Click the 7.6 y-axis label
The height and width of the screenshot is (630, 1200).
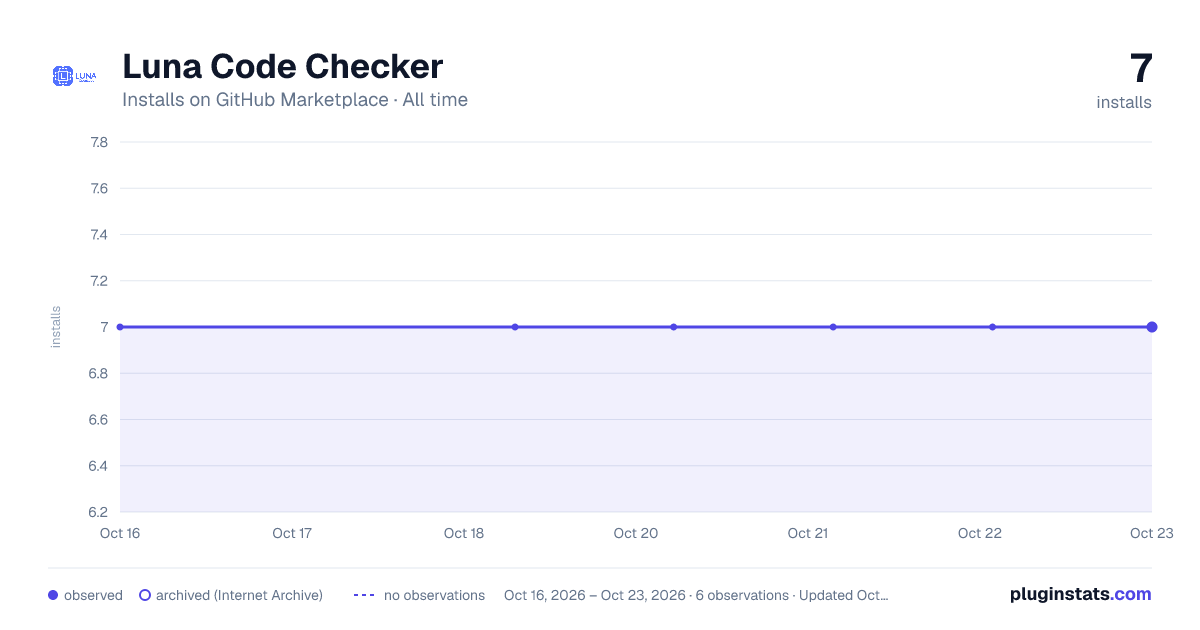[x=98, y=188]
